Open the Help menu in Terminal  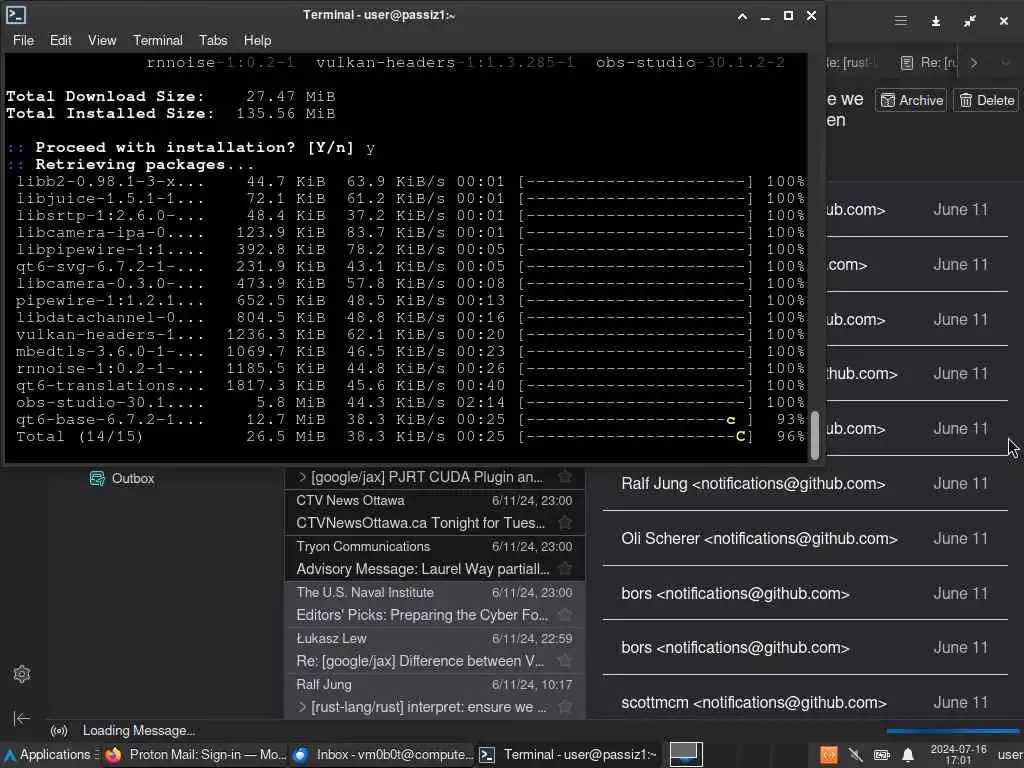pos(257,40)
